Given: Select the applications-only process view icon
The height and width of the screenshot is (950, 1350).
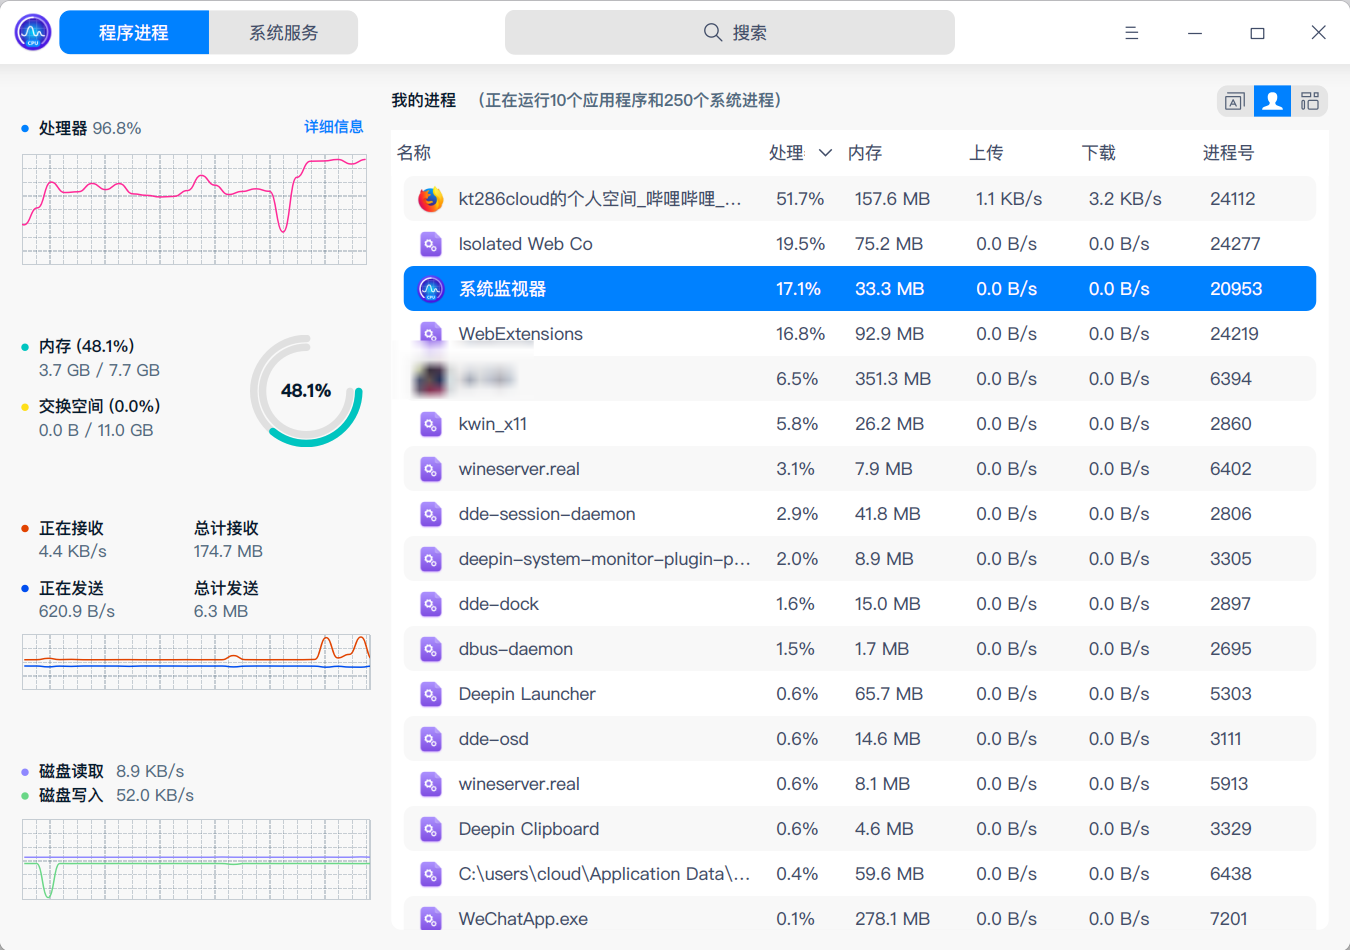Looking at the screenshot, I should (x=1231, y=100).
